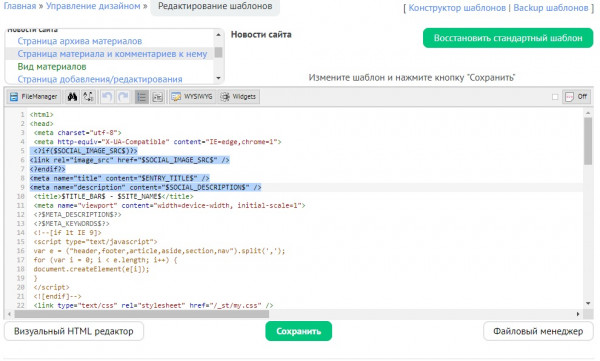Image resolution: width=600 pixels, height=361 pixels.
Task: Open Файловый менеджер button
Action: click(x=538, y=331)
